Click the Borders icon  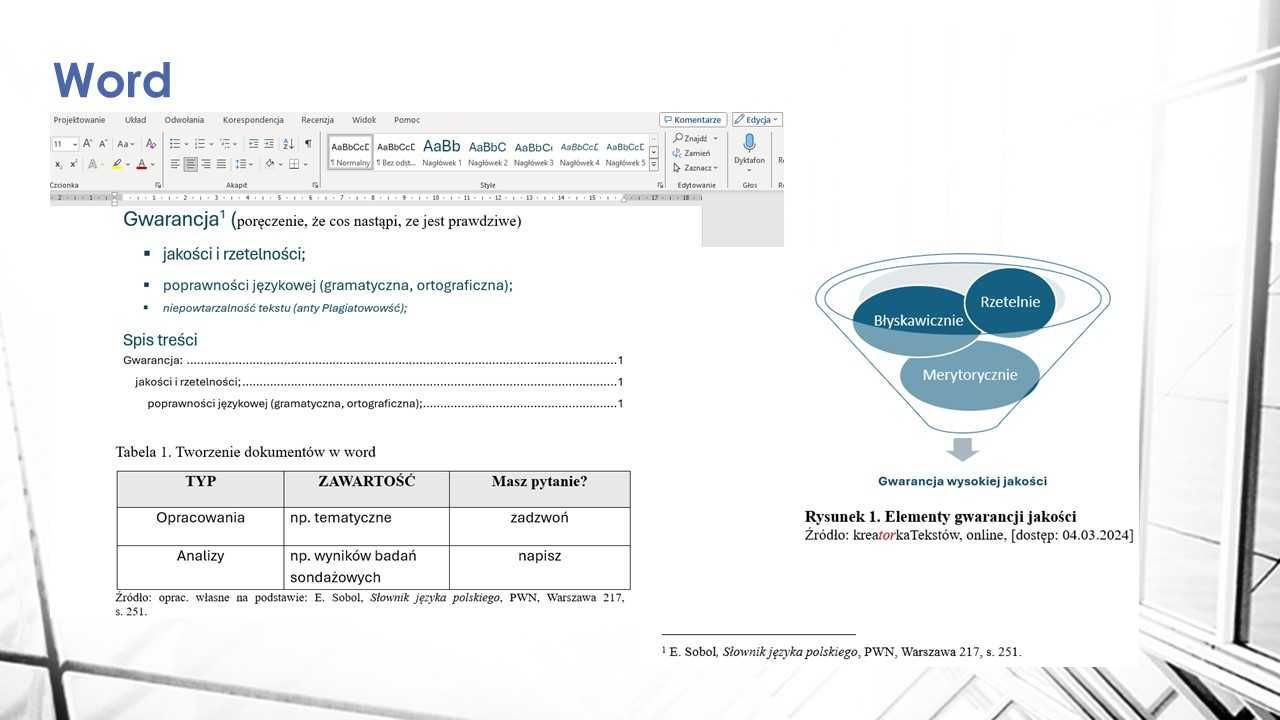point(294,164)
